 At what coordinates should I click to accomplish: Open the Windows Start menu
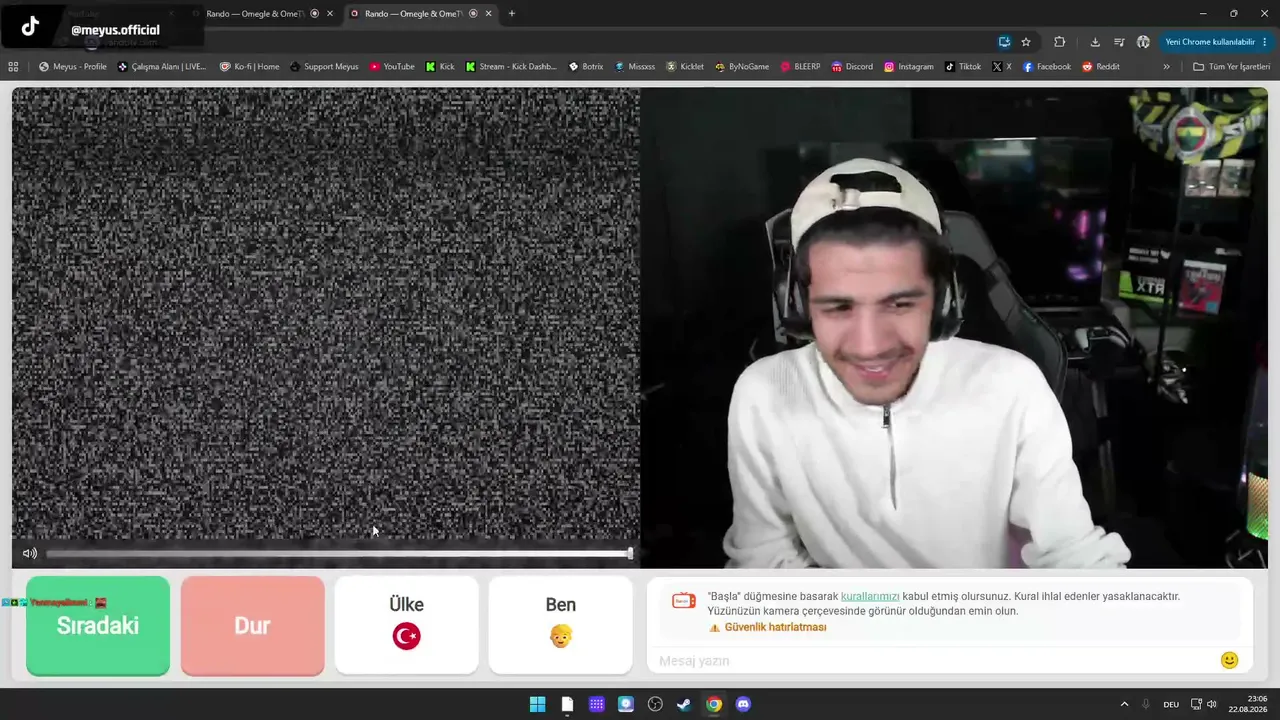[537, 704]
